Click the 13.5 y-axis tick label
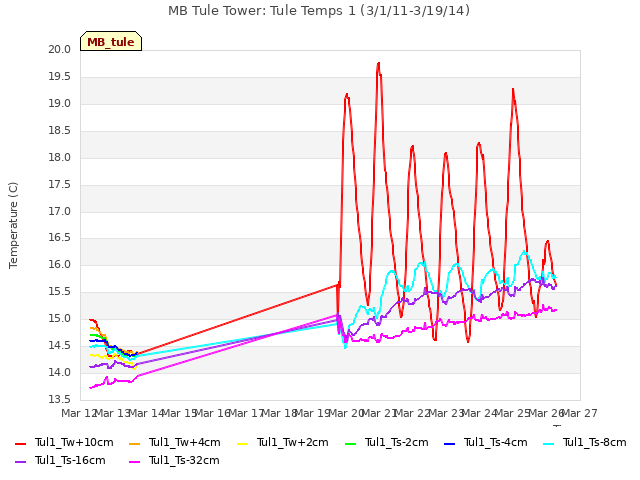 tap(60, 399)
